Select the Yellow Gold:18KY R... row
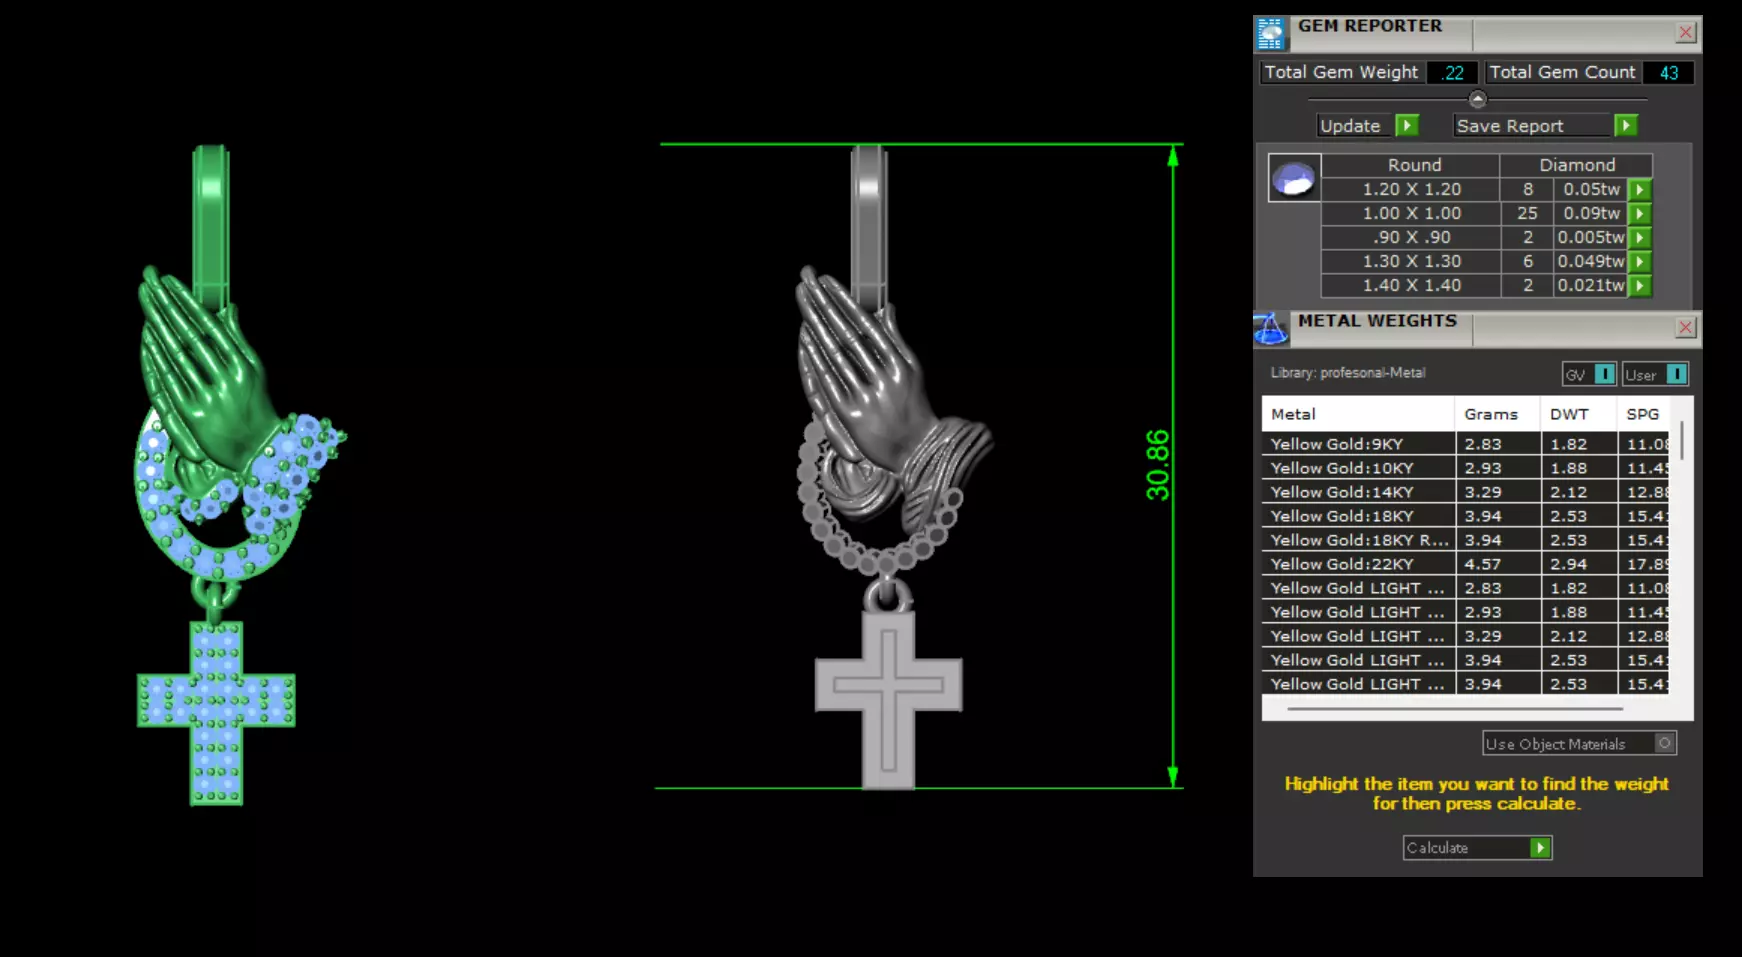 click(x=1465, y=540)
